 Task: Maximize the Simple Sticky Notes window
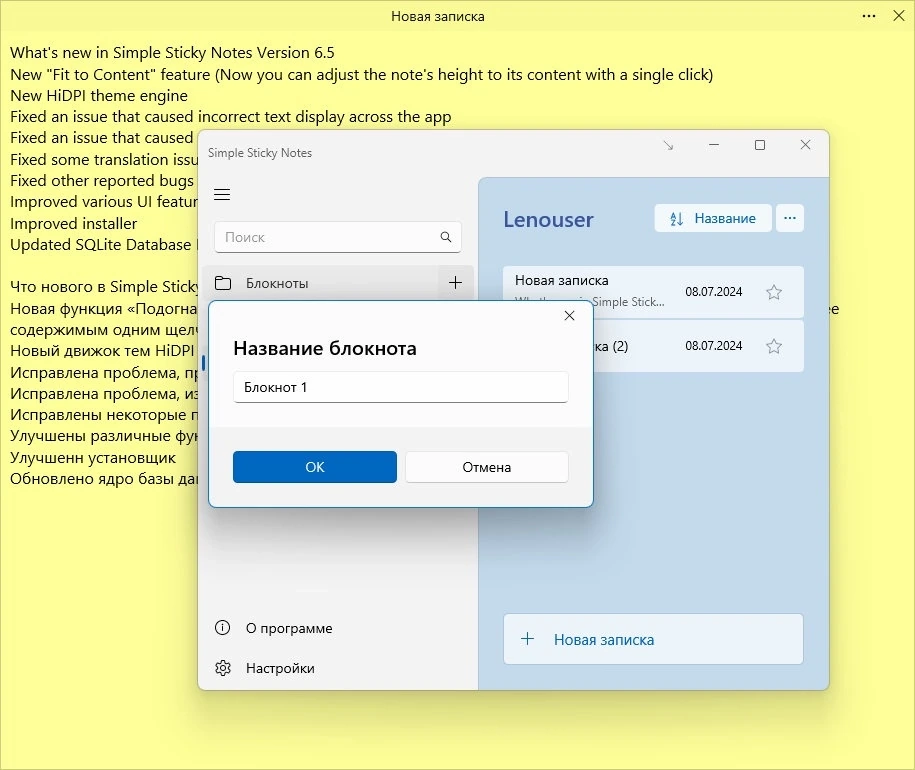click(x=760, y=145)
